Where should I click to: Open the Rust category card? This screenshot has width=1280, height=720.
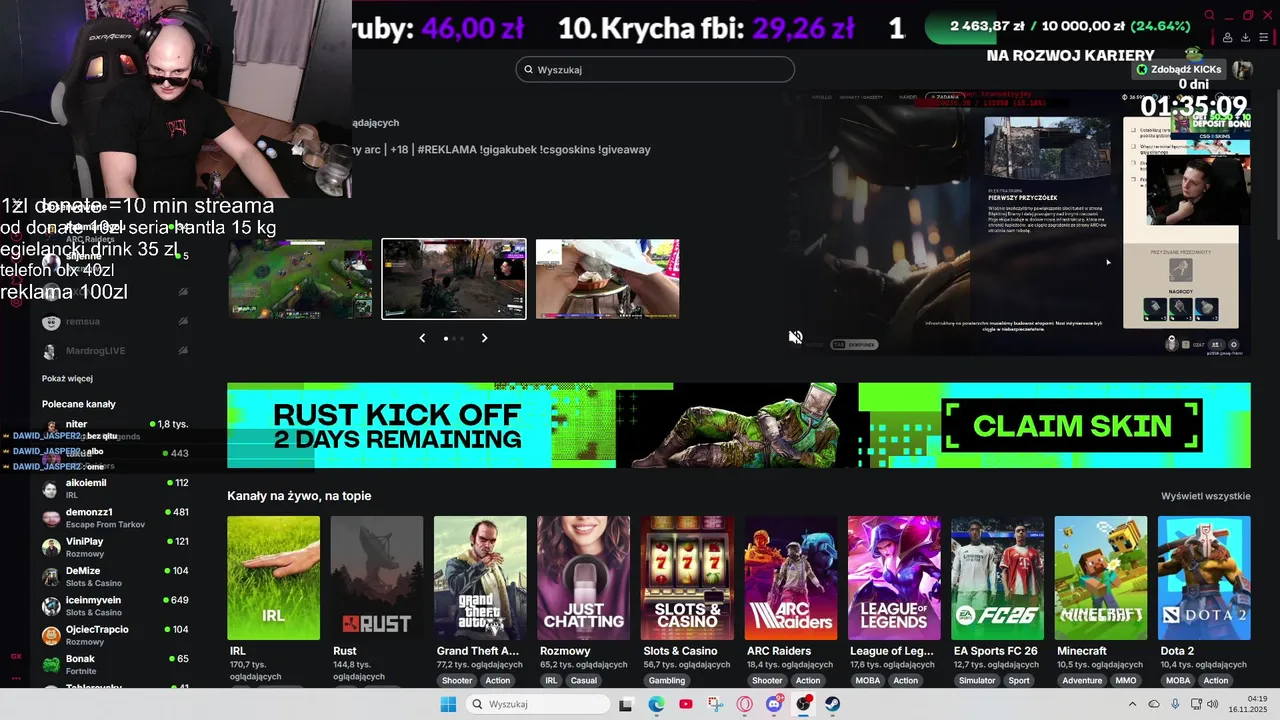click(x=377, y=578)
